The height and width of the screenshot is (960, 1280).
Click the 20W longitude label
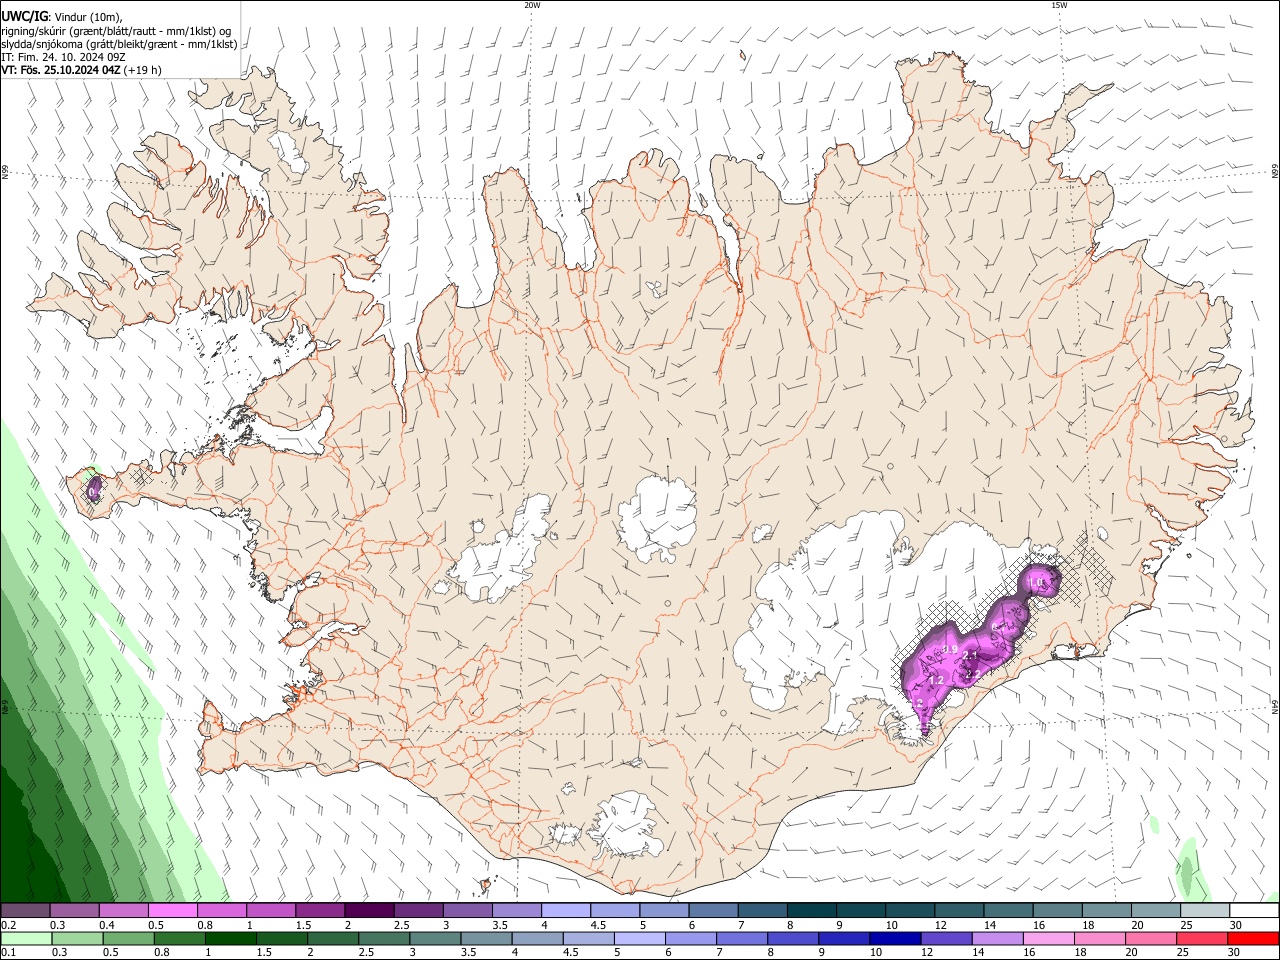(532, 5)
